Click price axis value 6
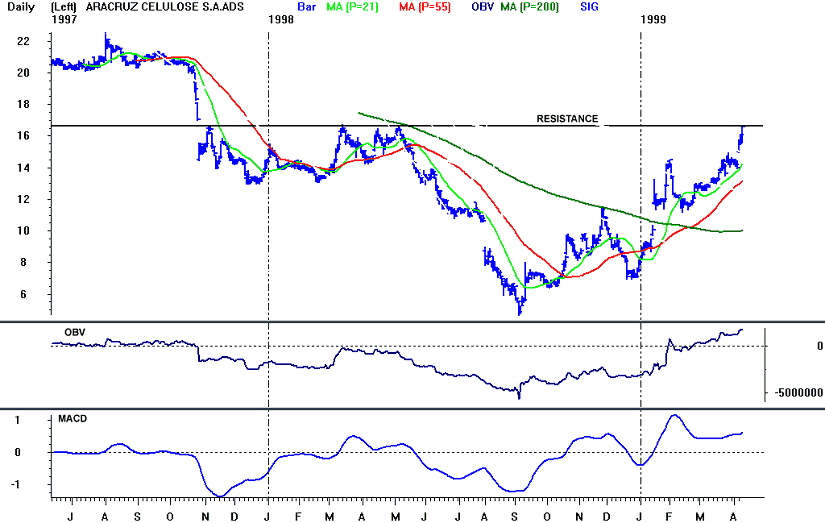 coord(23,294)
